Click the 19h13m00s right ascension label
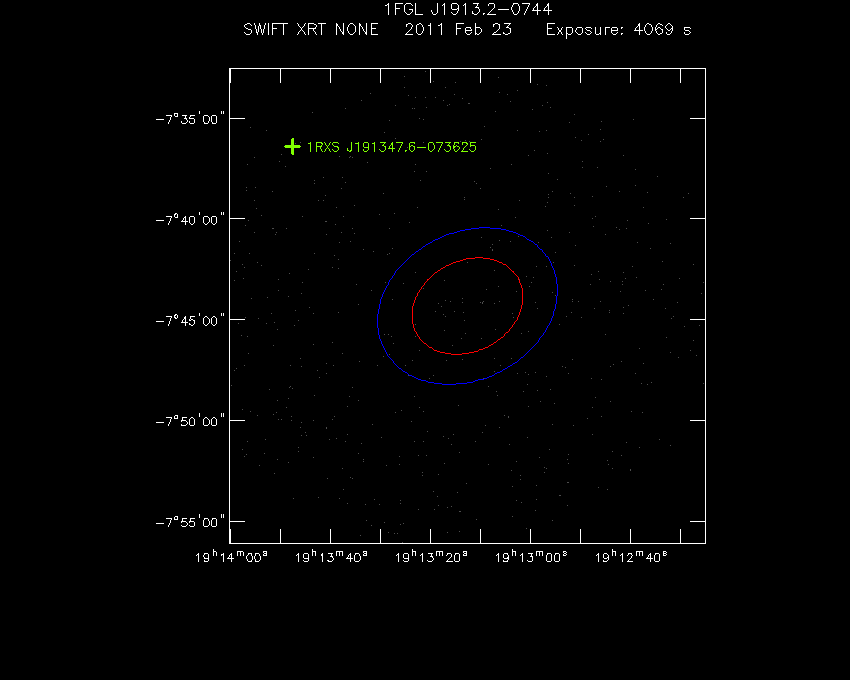Viewport: 850px width, 680px height. 531,557
